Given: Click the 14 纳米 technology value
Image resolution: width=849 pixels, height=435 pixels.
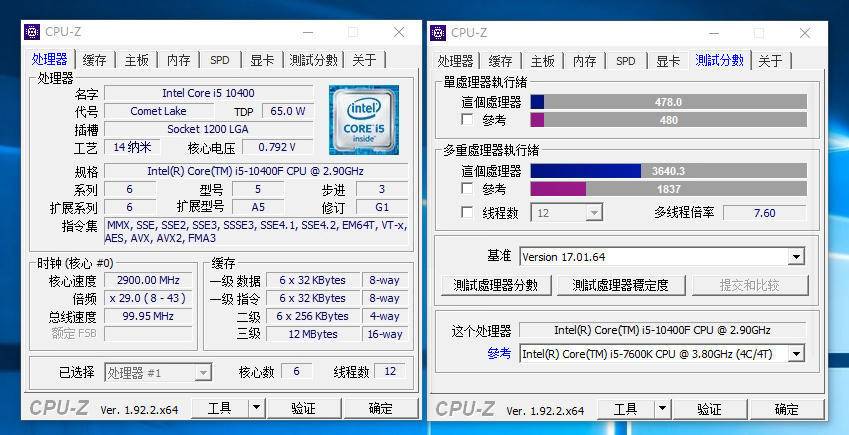Looking at the screenshot, I should [x=132, y=147].
